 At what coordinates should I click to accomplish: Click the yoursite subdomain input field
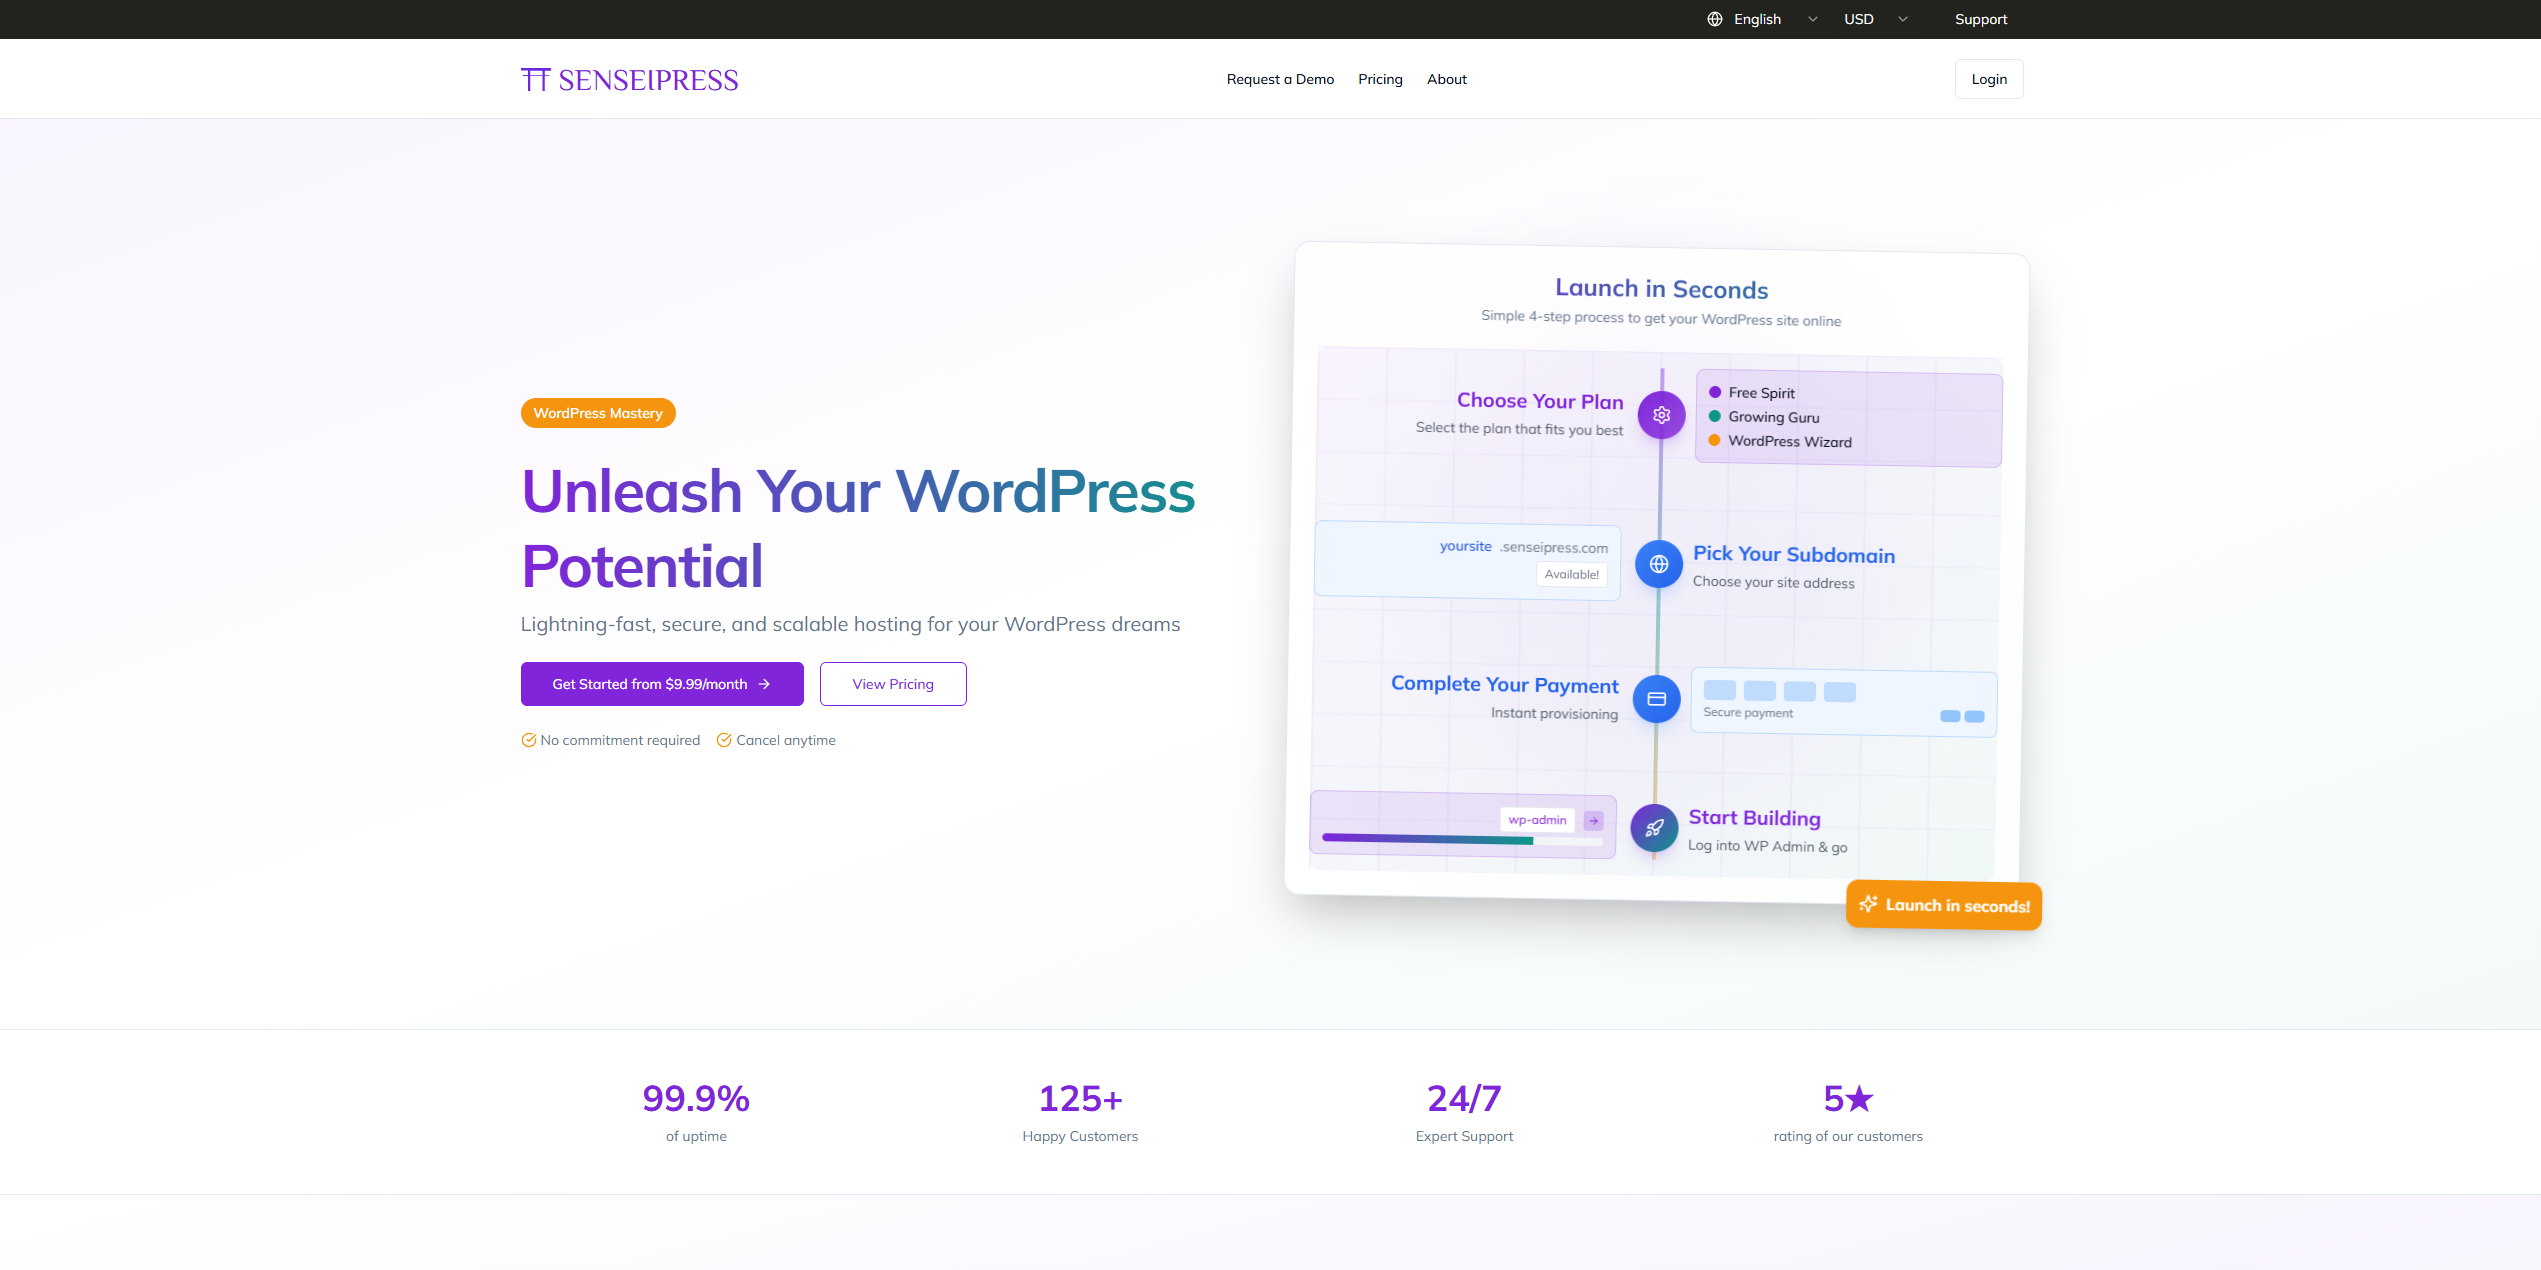[x=1466, y=547]
